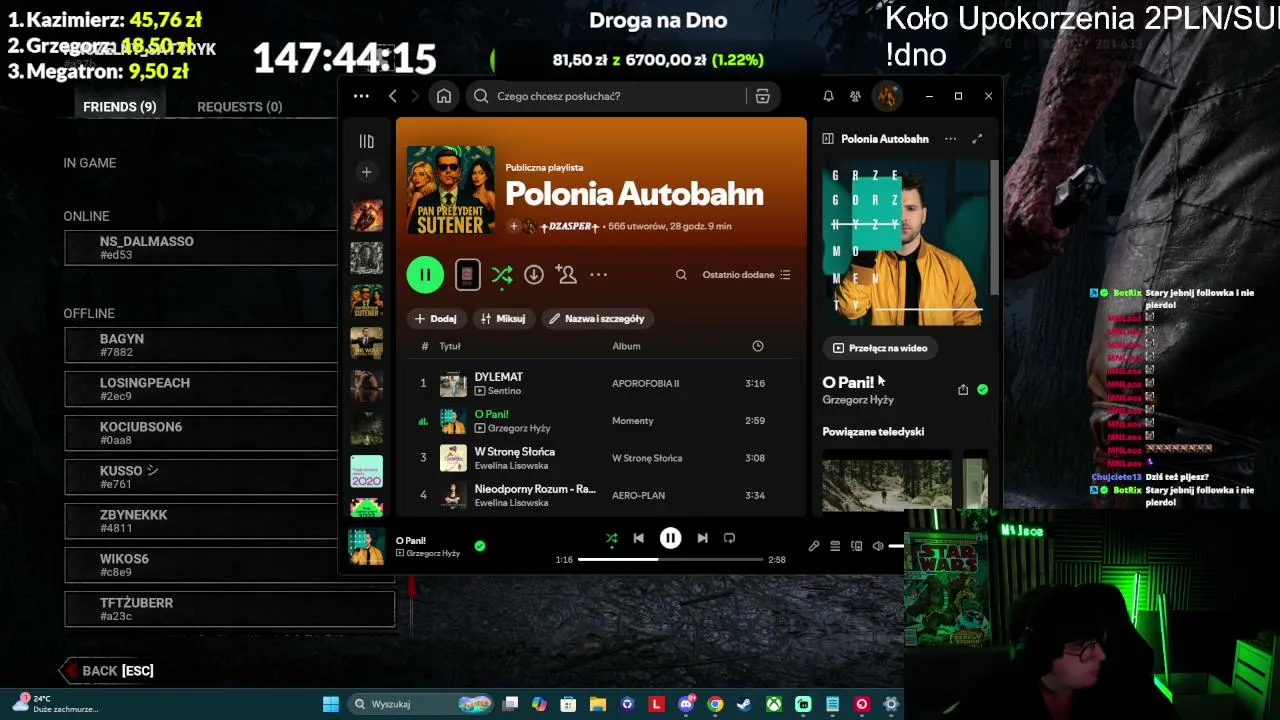
Task: Open the Ostatnio dodane sort dropdown
Action: [x=746, y=275]
